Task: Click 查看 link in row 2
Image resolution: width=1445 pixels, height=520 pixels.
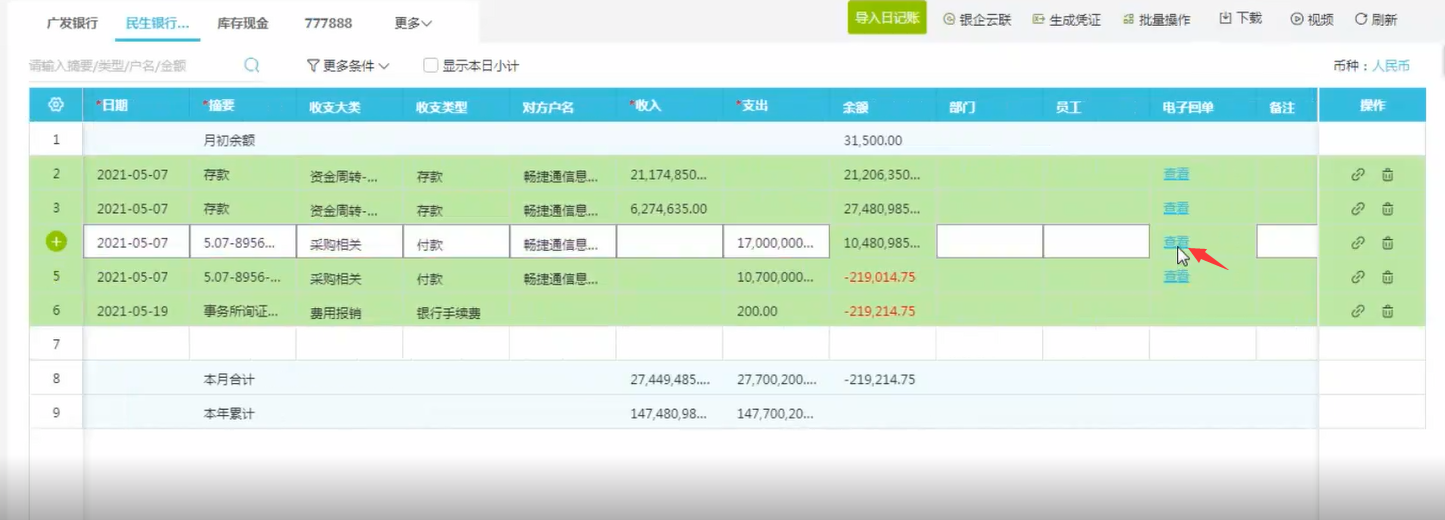Action: [1176, 174]
